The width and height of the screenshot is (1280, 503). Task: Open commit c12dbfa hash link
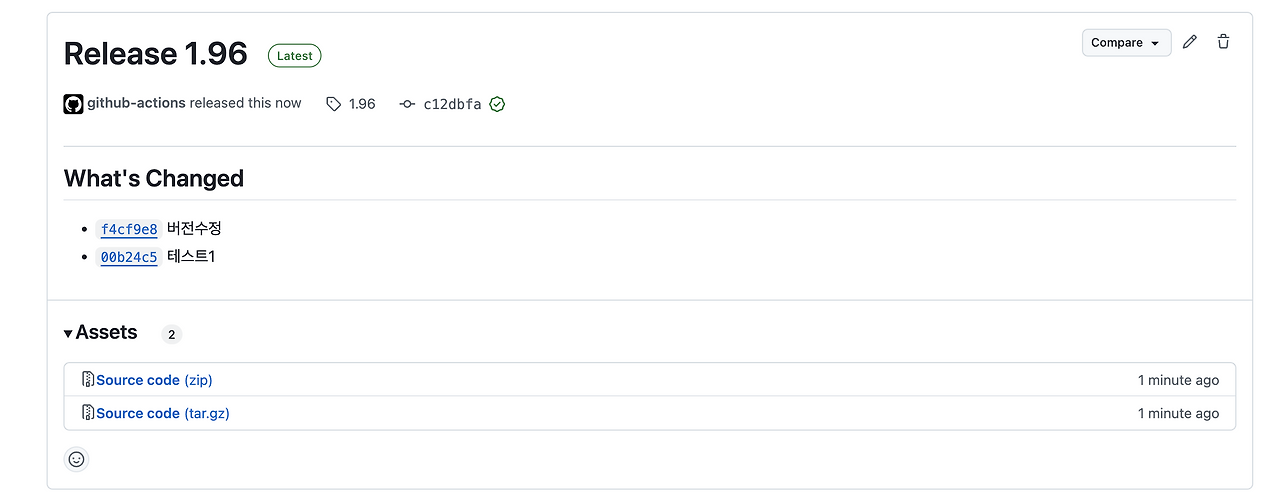click(x=452, y=104)
